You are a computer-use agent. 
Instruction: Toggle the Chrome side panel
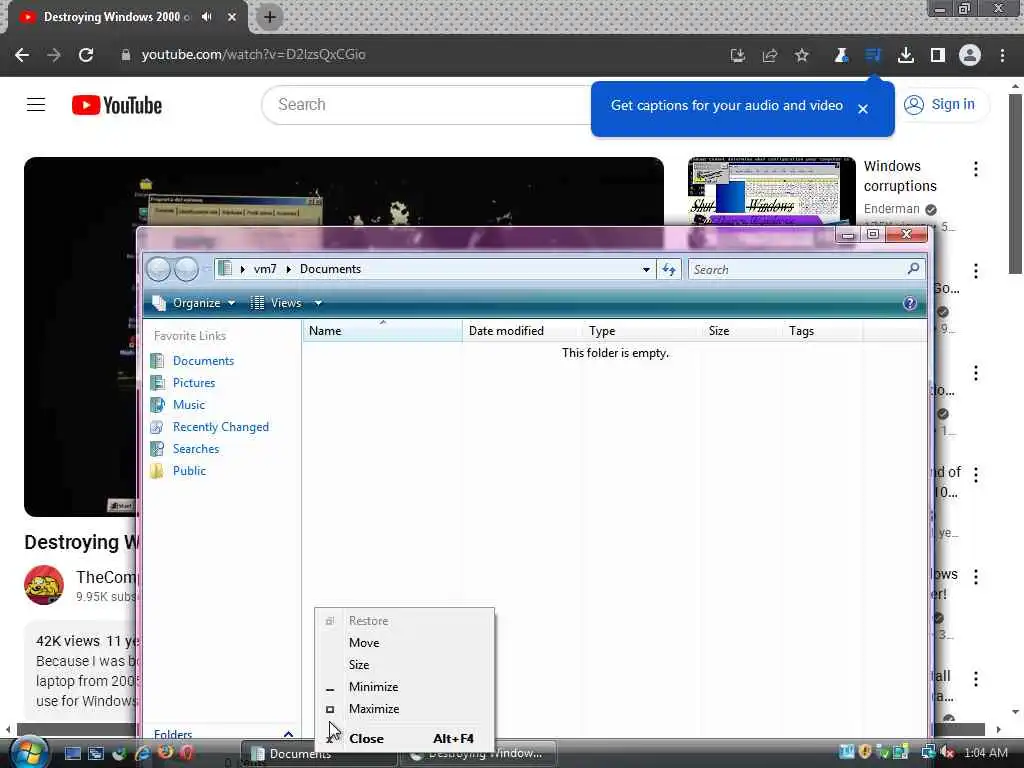(938, 56)
